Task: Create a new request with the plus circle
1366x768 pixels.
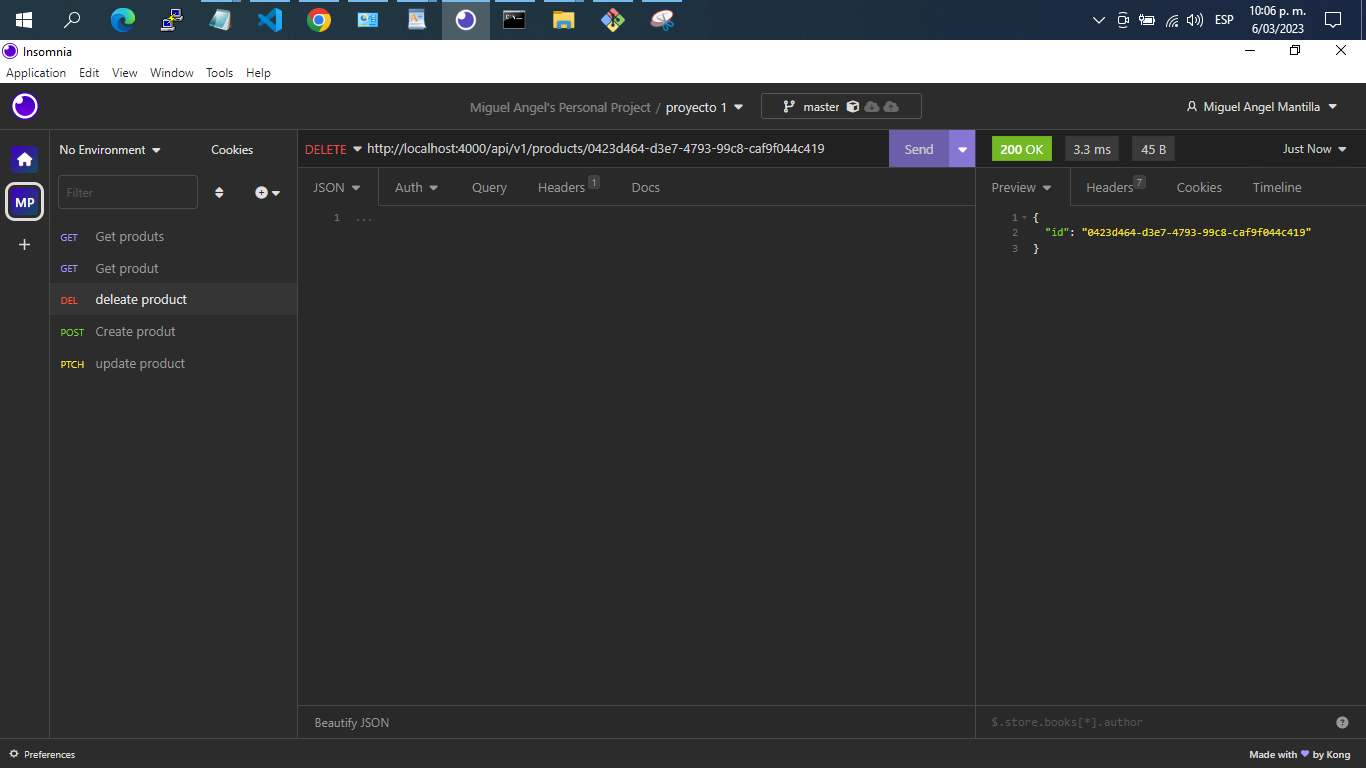Action: 263,192
